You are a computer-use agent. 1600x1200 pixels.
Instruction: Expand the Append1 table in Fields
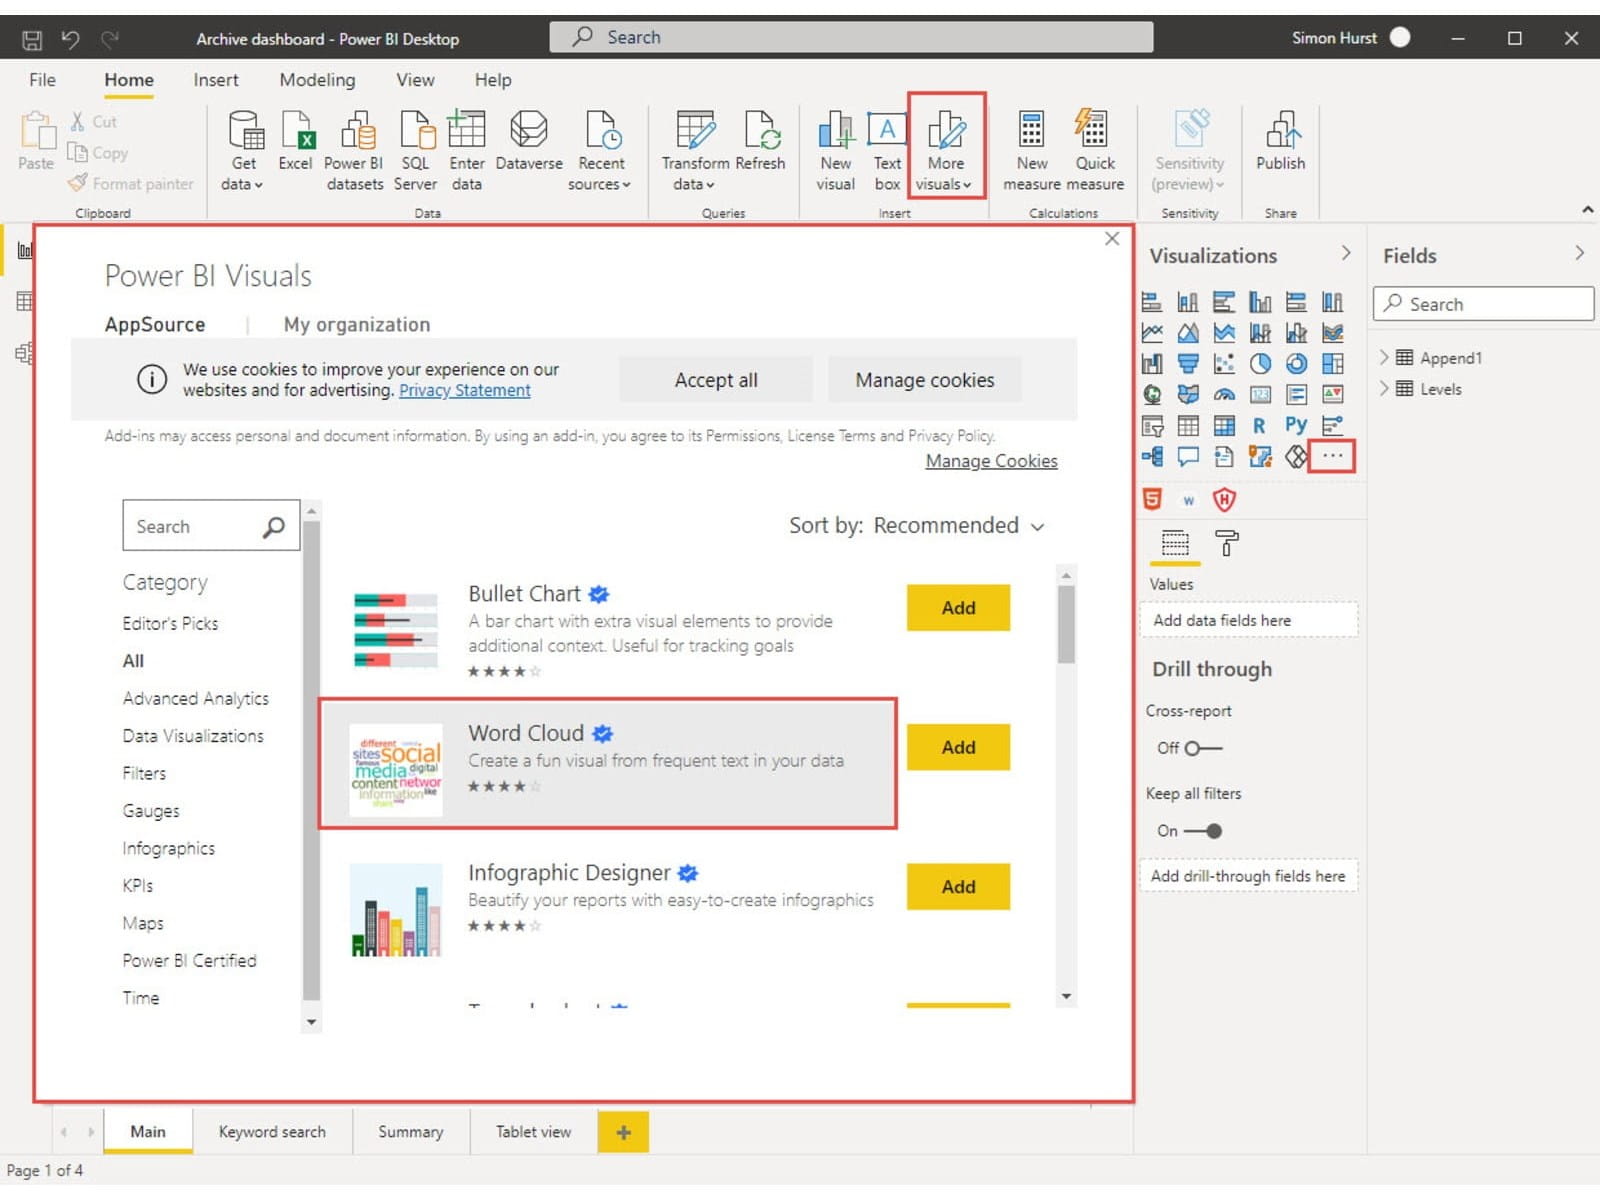tap(1384, 358)
